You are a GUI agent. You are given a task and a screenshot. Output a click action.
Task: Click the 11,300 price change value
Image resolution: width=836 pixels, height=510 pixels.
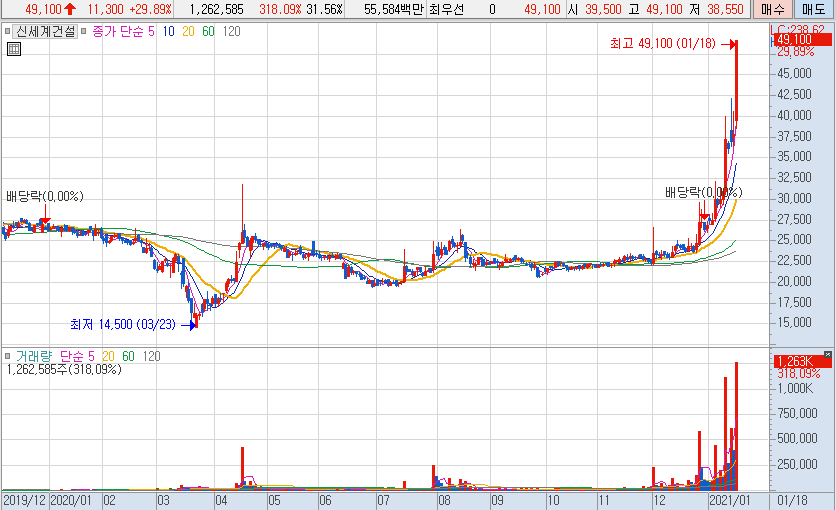tap(106, 10)
